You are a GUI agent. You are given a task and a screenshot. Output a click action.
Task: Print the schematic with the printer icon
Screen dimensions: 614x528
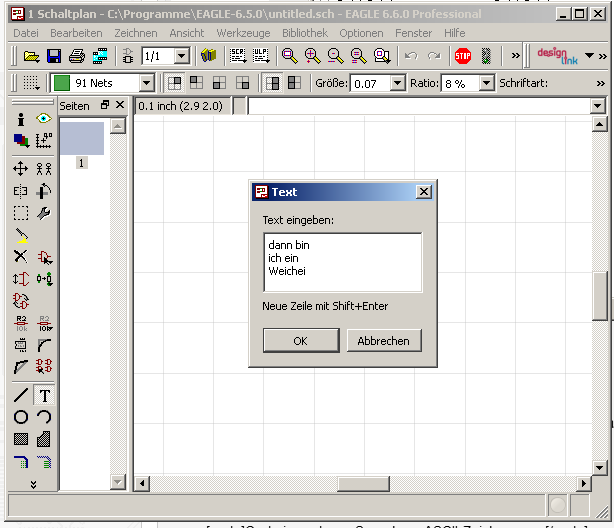[x=77, y=56]
